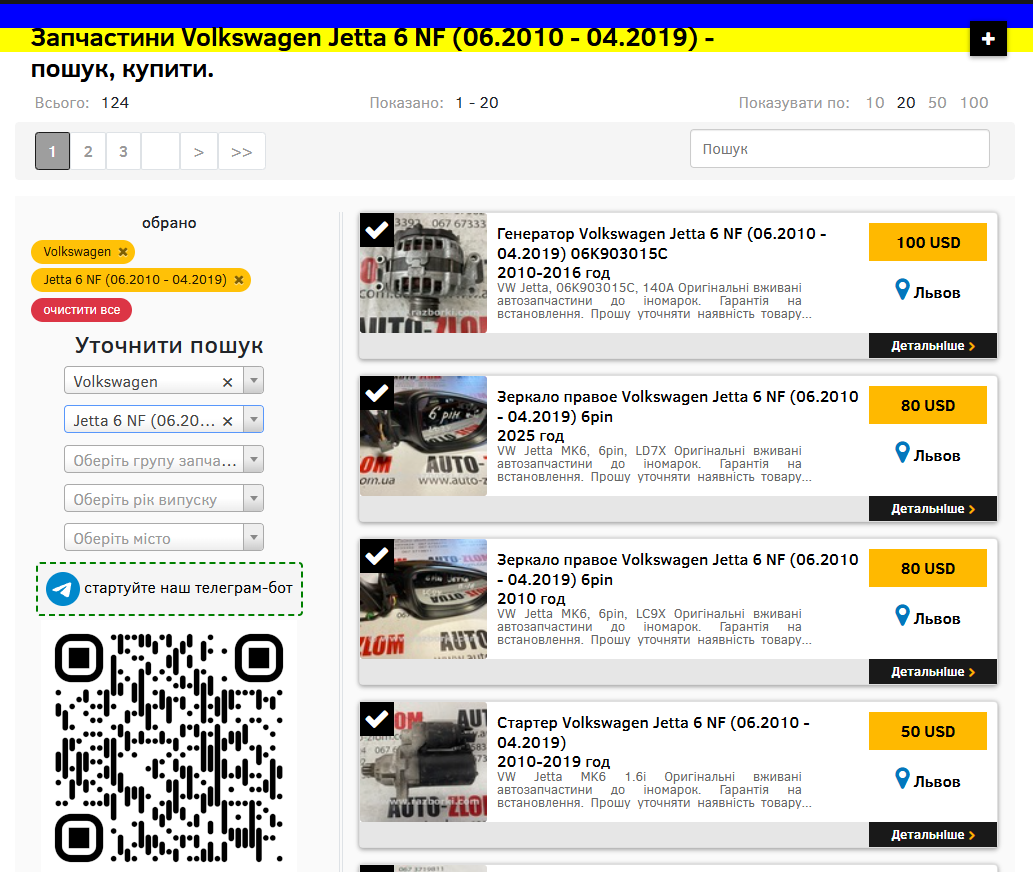1033x872 pixels.
Task: Go to the next page with > button
Action: pyautogui.click(x=199, y=151)
